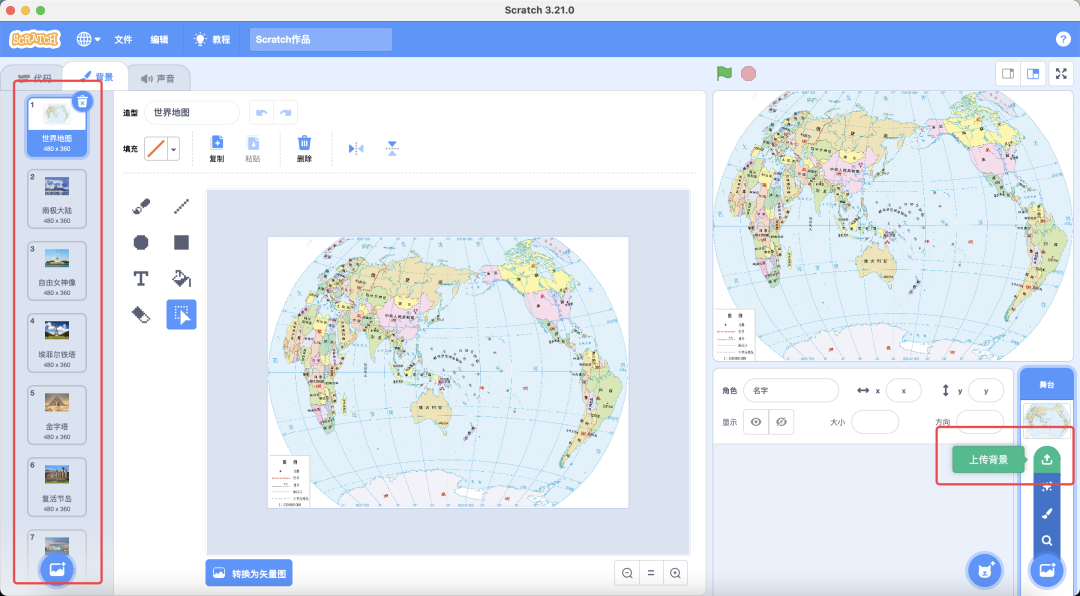
Task: Click the 大小 size field
Action: pyautogui.click(x=875, y=422)
